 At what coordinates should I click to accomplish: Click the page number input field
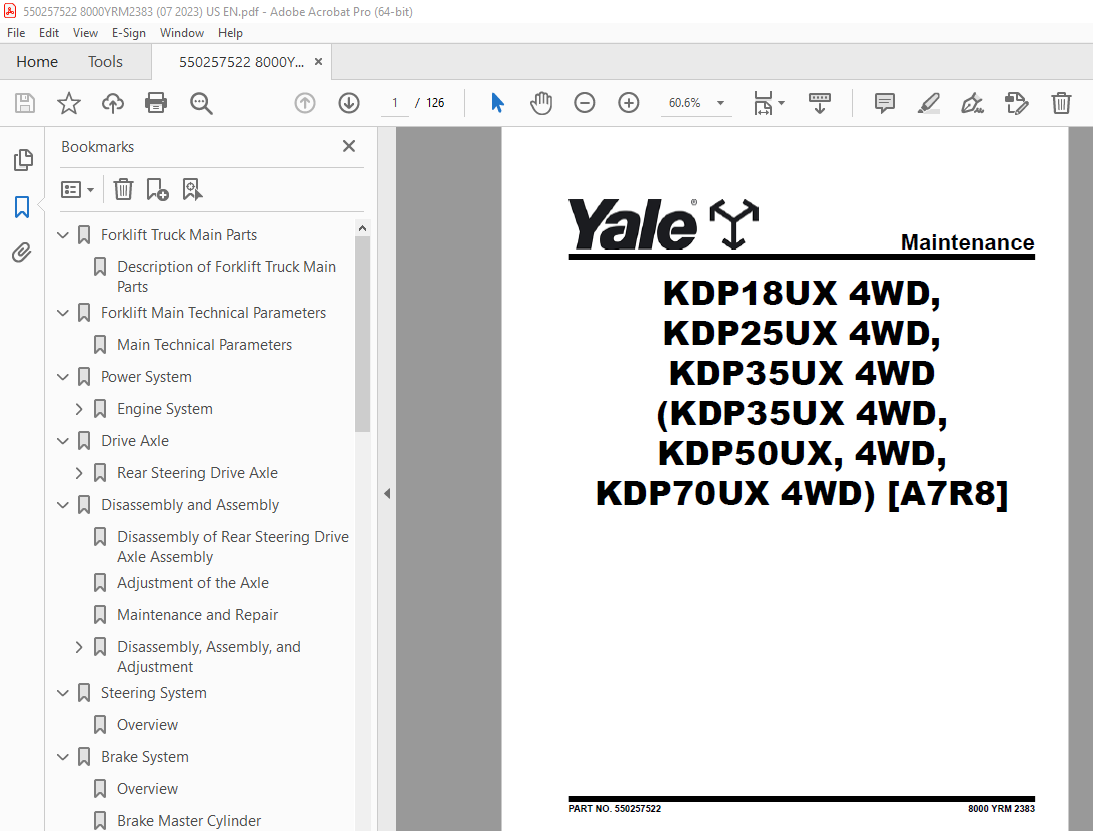point(395,103)
